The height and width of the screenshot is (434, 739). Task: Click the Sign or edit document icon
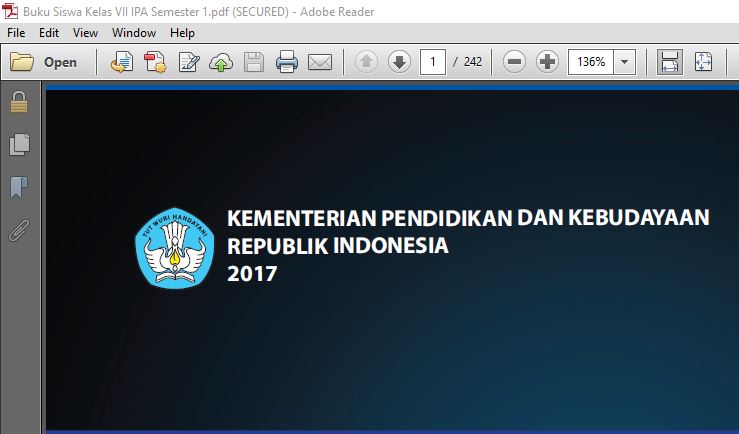point(189,62)
